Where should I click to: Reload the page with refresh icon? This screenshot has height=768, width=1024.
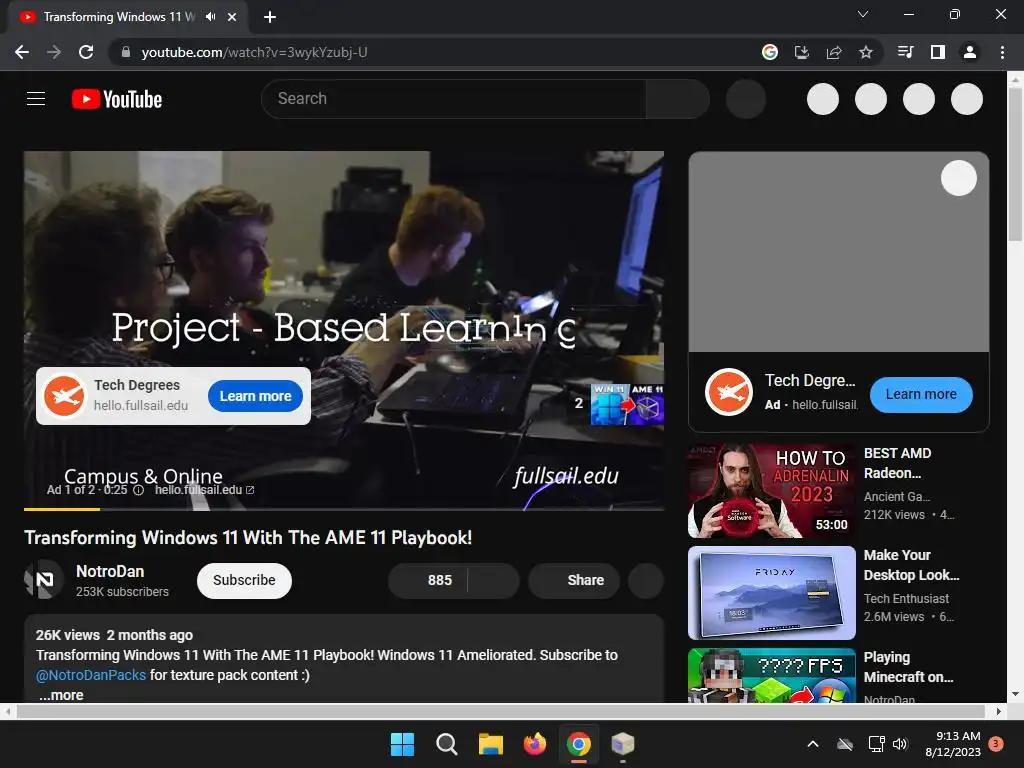coord(86,52)
